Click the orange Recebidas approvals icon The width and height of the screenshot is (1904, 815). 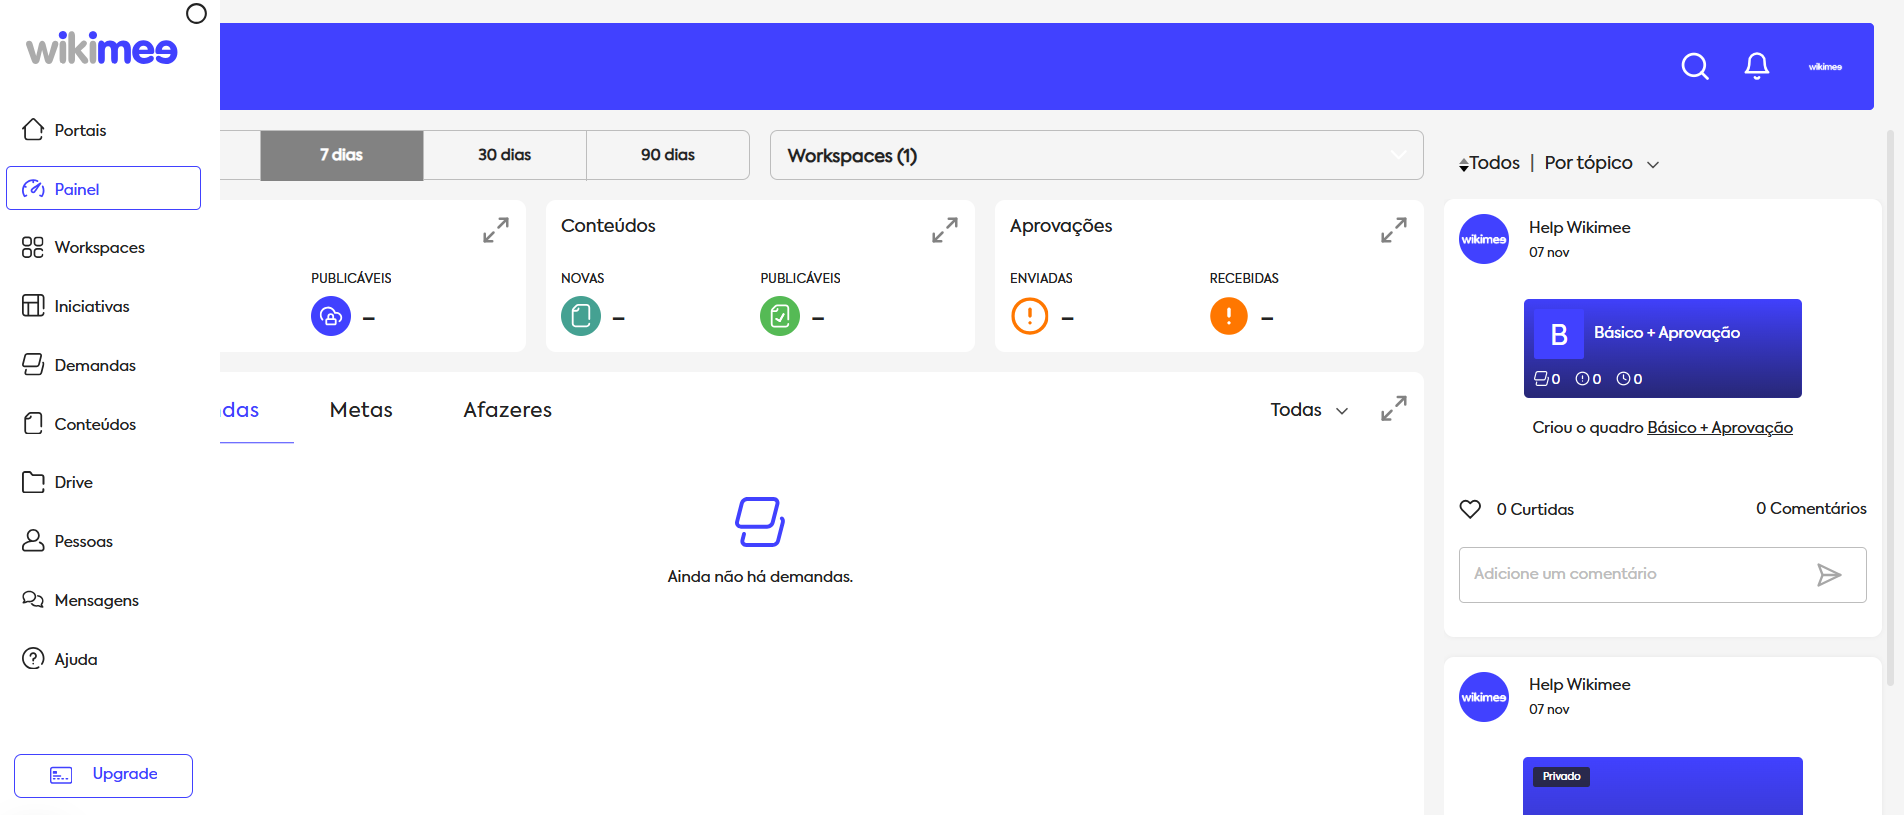(x=1228, y=317)
